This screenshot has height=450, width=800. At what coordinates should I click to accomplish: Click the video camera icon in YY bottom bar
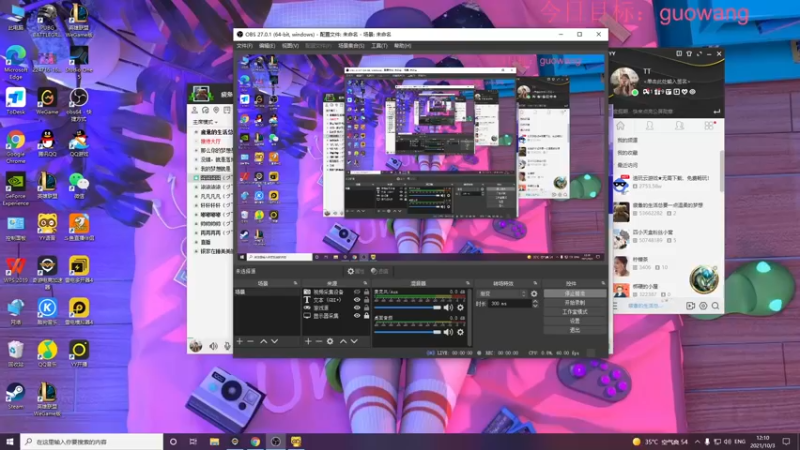coord(690,306)
